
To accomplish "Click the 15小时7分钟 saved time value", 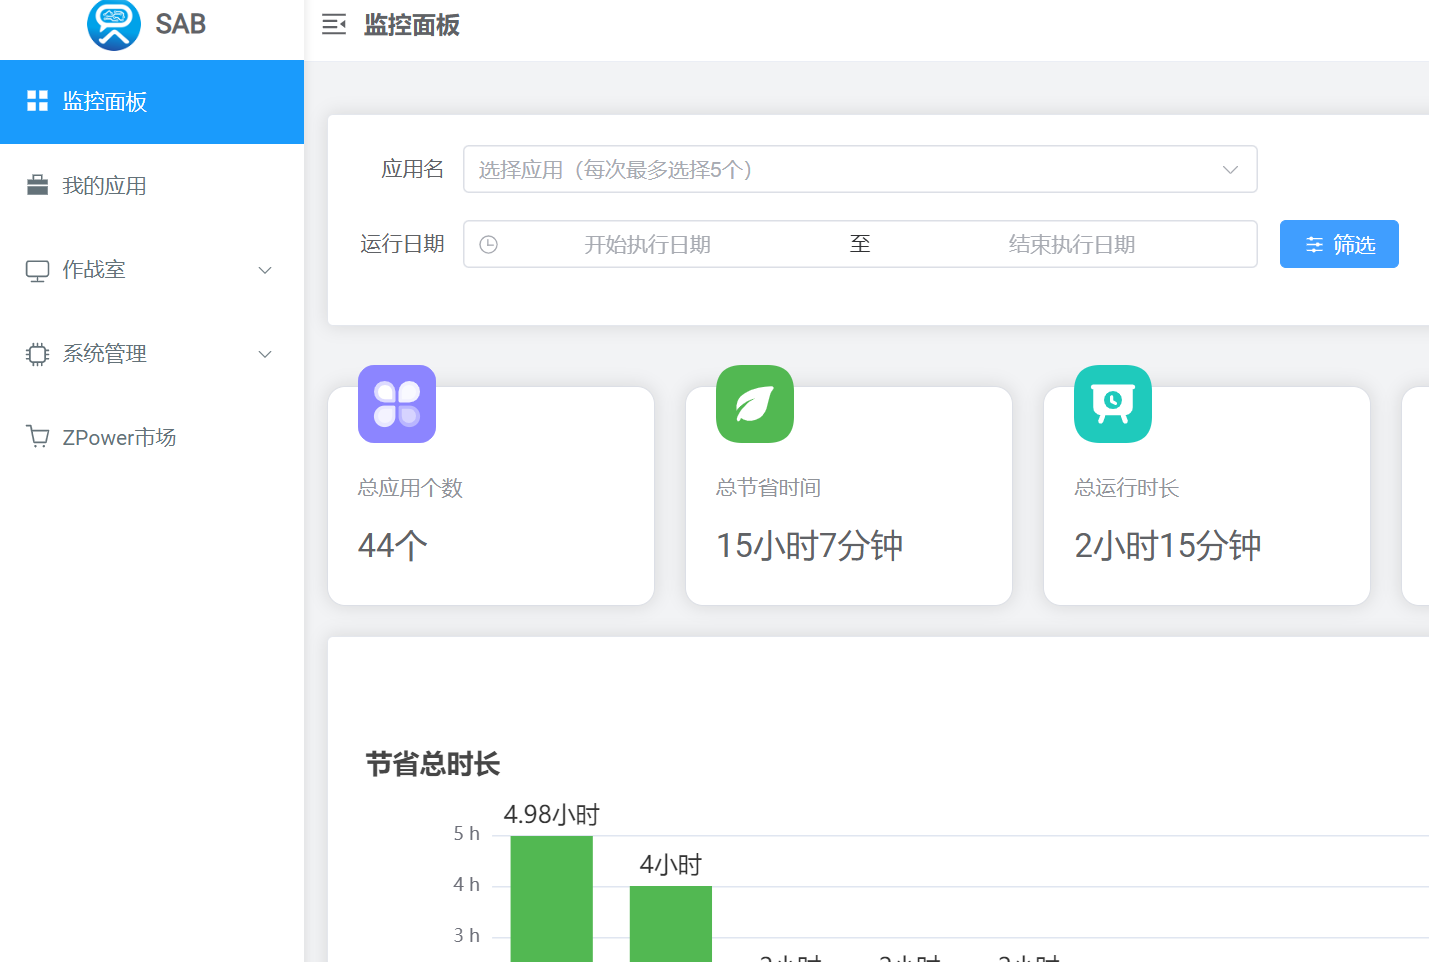I will [810, 546].
